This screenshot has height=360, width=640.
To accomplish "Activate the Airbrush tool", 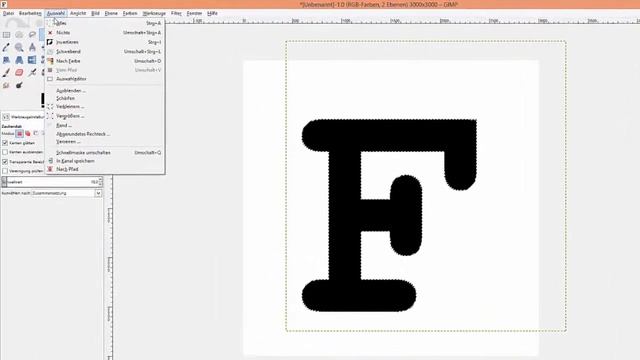I will coord(32,73).
